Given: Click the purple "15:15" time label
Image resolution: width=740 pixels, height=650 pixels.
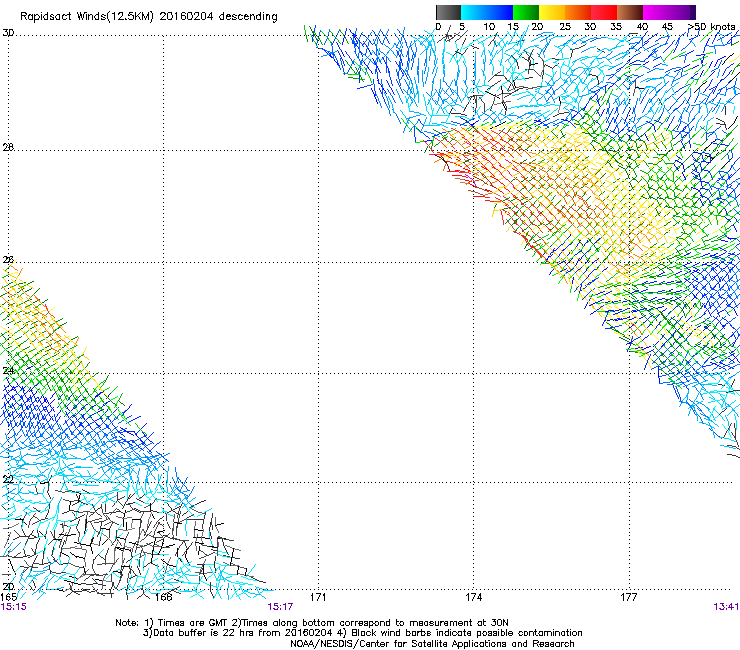Looking at the screenshot, I should [x=13, y=607].
